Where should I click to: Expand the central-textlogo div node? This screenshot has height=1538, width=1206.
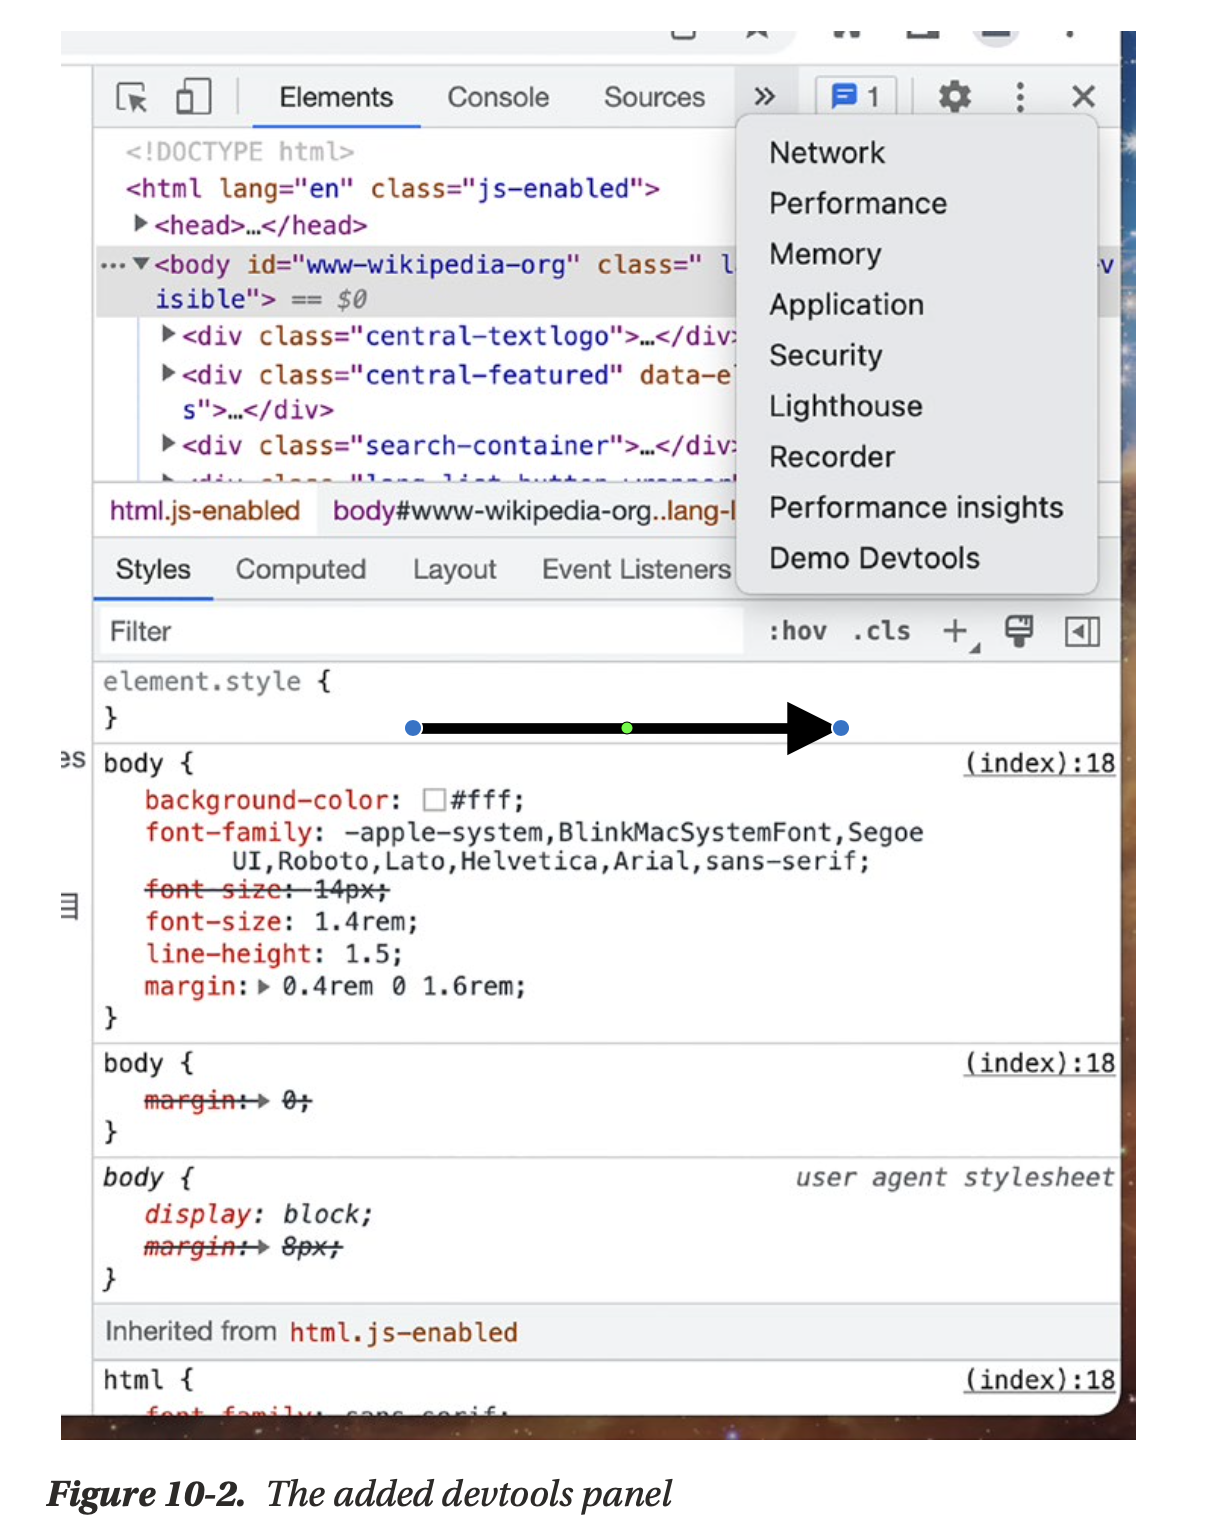tap(169, 335)
